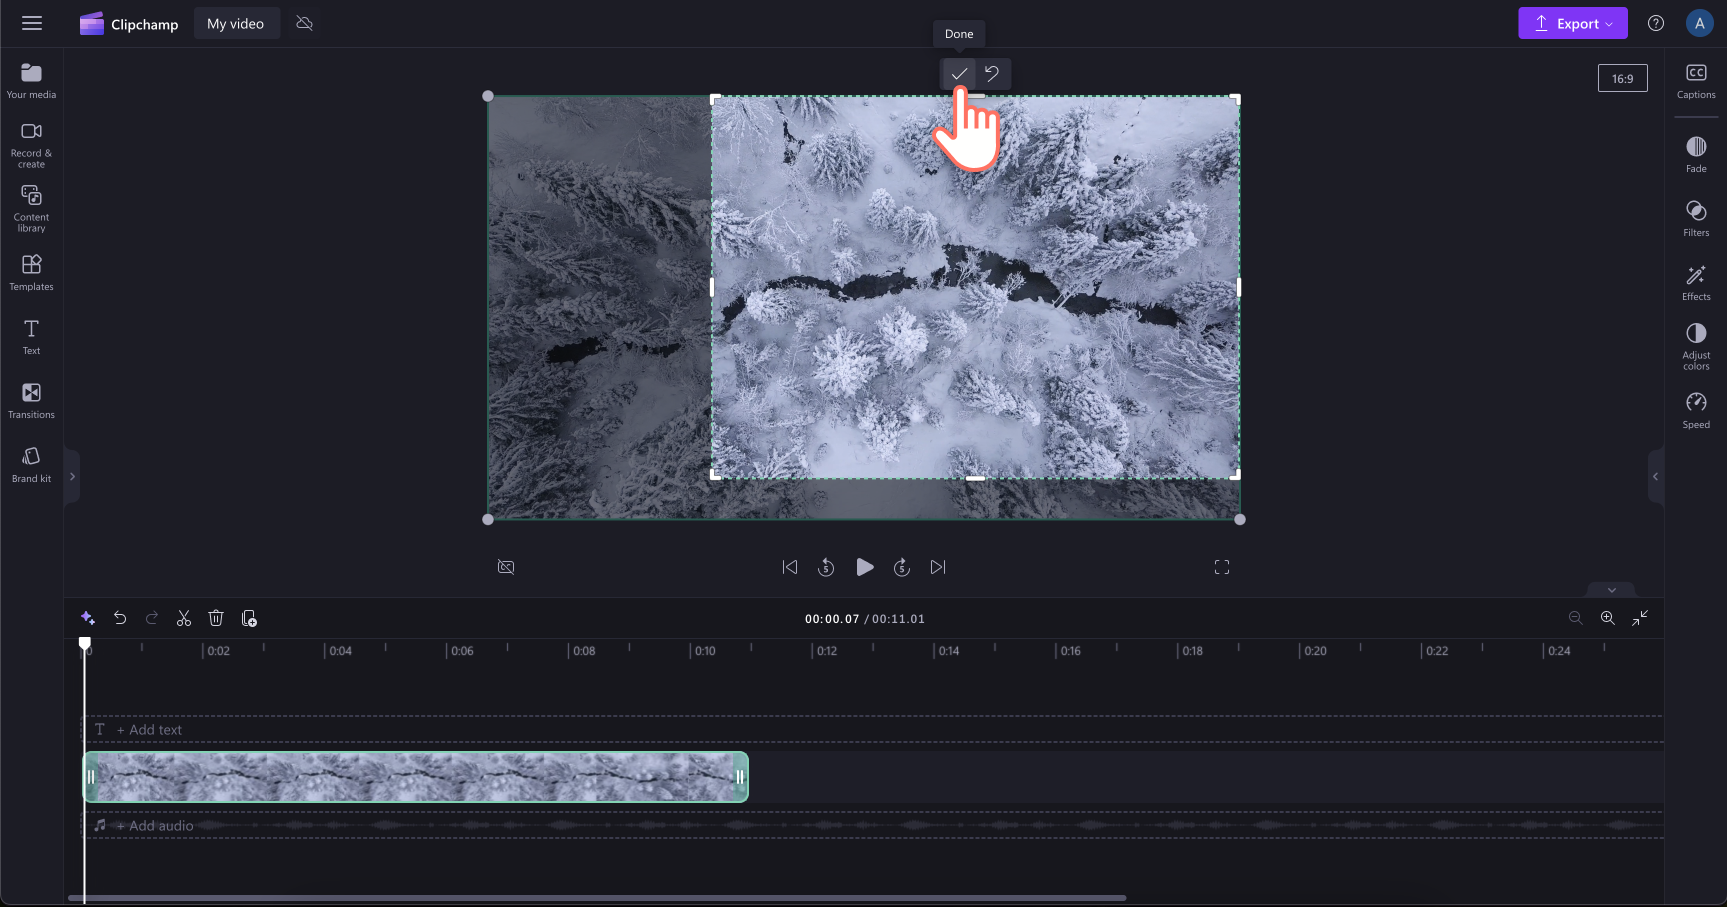Screen dimensions: 1727x907
Task: Open the Export dropdown
Action: (x=1572, y=23)
